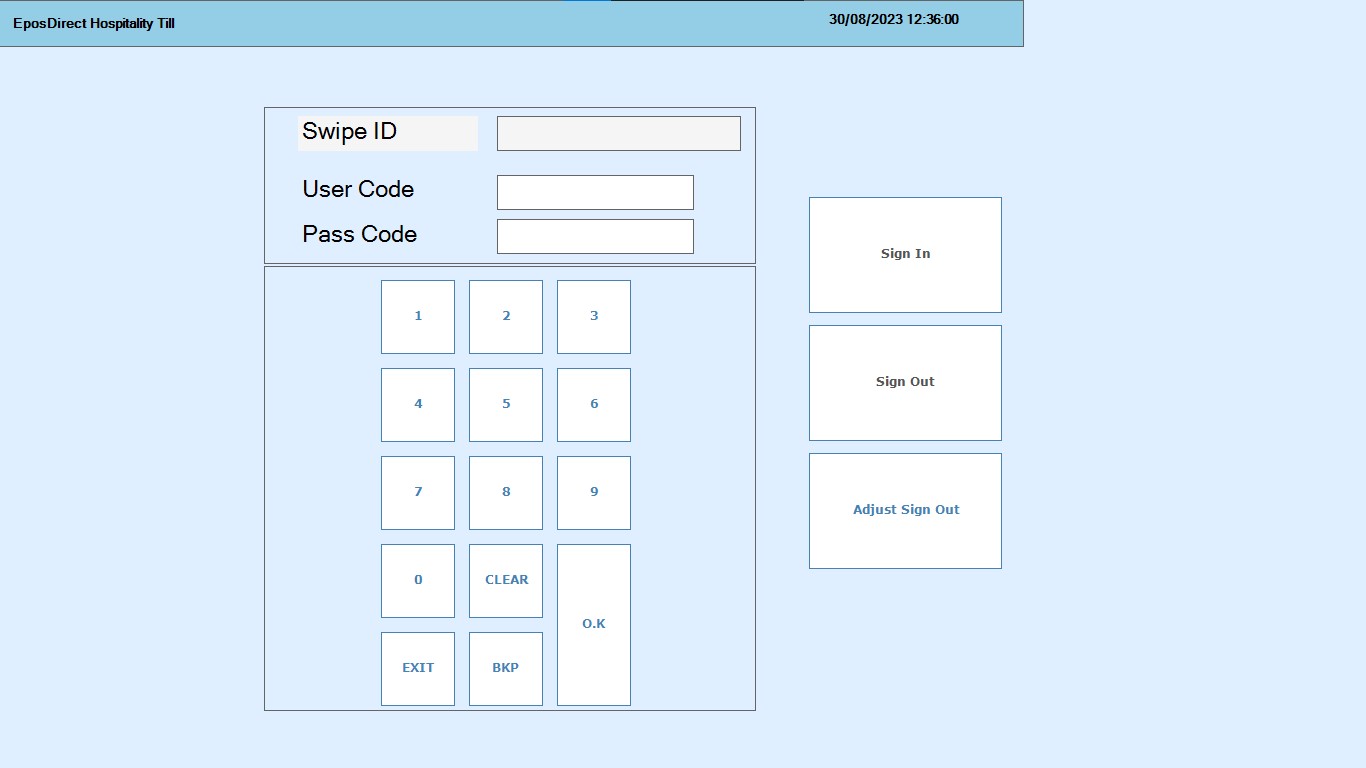Confirm entry with the O.K button
The width and height of the screenshot is (1366, 768).
click(x=593, y=624)
